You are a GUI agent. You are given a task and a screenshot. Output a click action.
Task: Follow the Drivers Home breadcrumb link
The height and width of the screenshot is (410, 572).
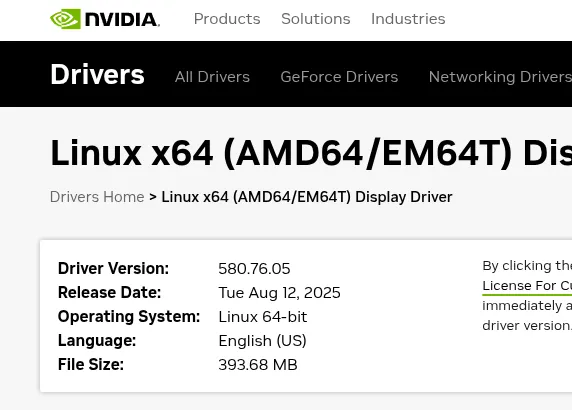pyautogui.click(x=97, y=197)
